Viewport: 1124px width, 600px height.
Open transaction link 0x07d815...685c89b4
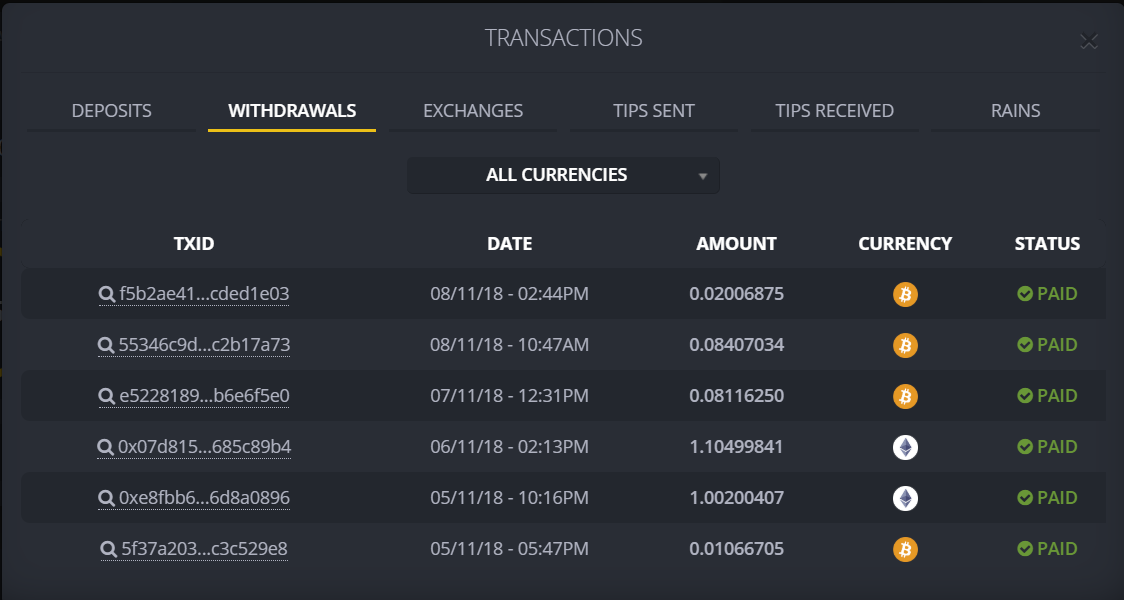(204, 447)
